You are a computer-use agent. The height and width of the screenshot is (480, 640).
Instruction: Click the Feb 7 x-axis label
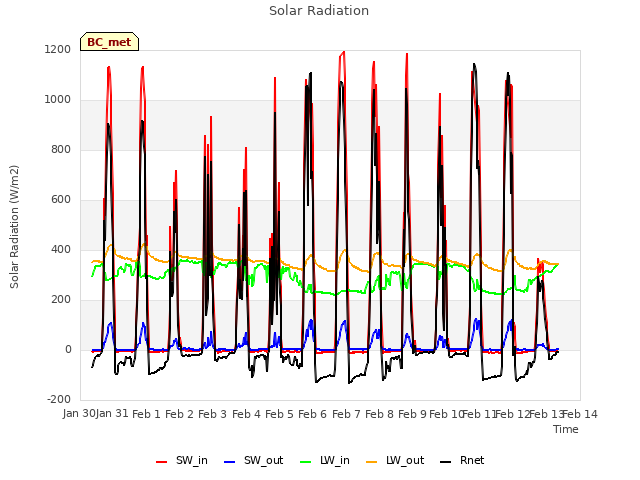click(346, 414)
